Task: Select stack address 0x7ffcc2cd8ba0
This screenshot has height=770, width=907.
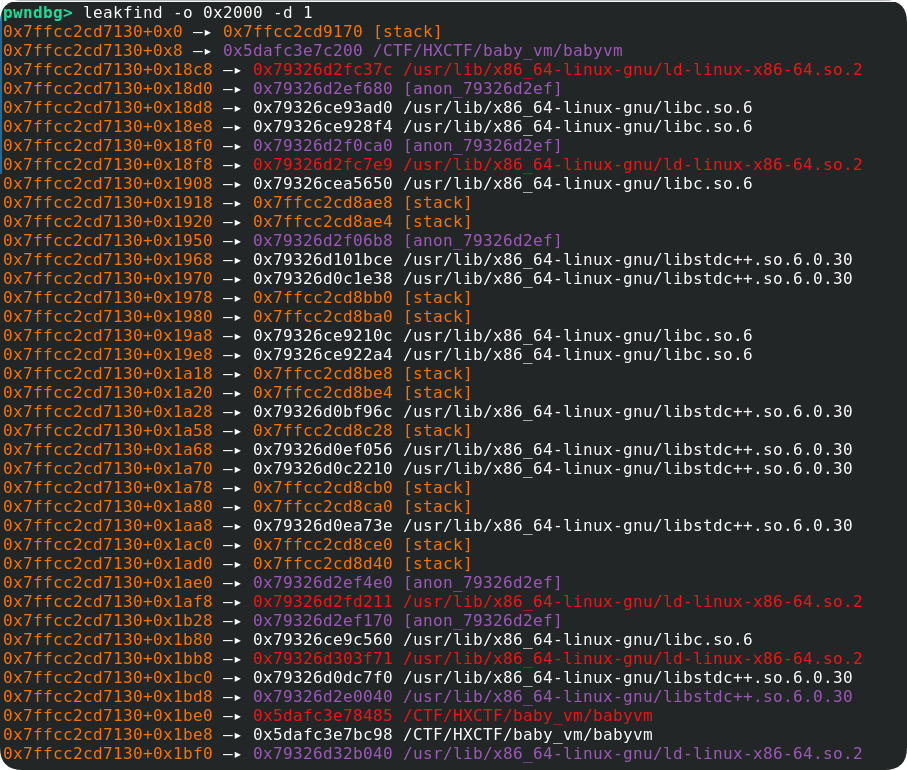Action: click(323, 316)
